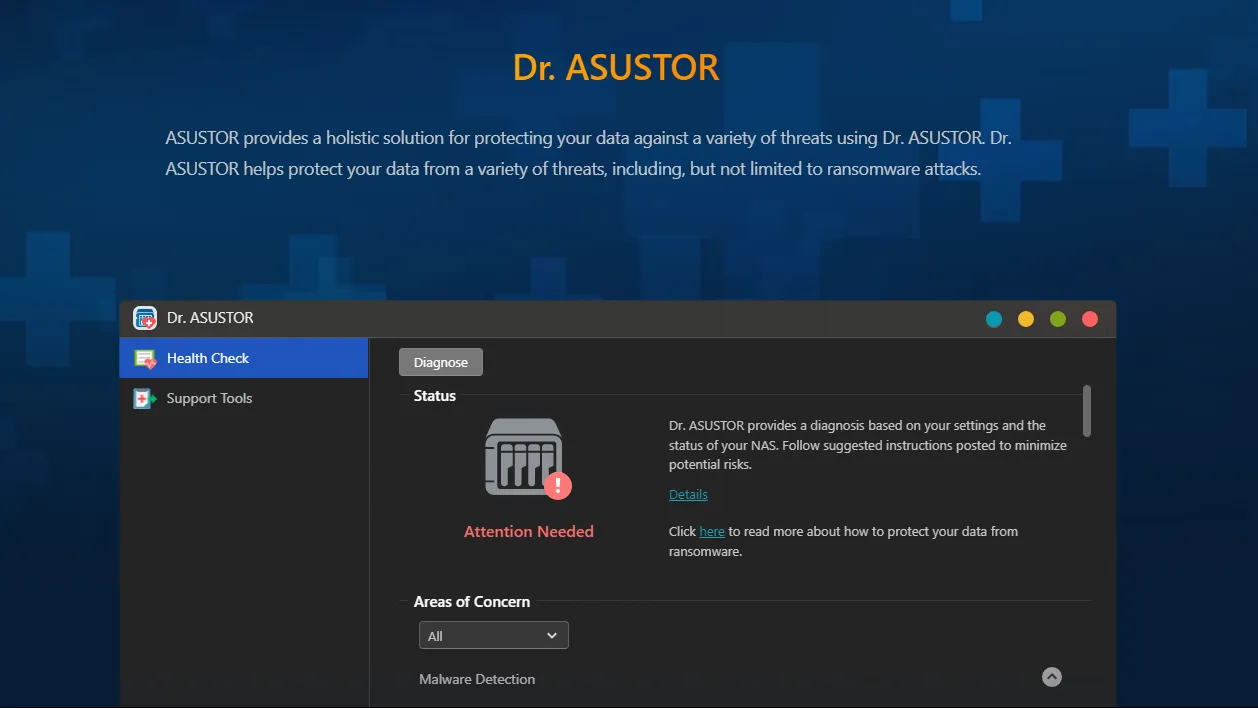Screen dimensions: 1258x708
Task: Open the Details link
Action: [x=688, y=494]
